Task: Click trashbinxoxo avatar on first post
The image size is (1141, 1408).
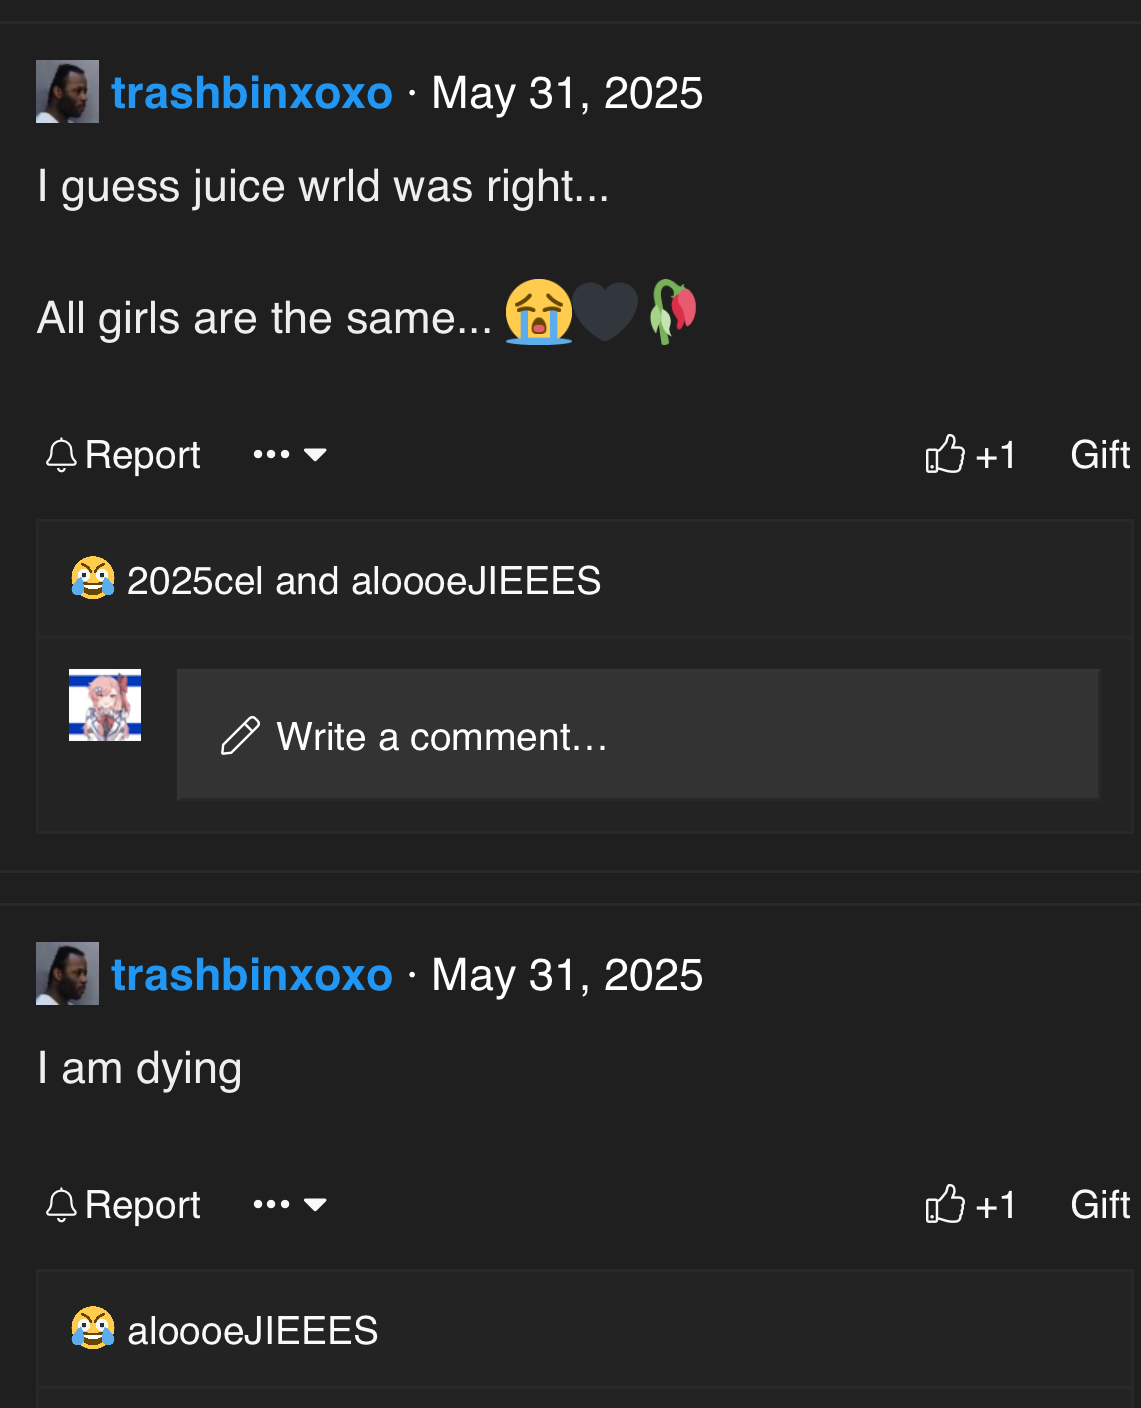Action: pyautogui.click(x=67, y=92)
